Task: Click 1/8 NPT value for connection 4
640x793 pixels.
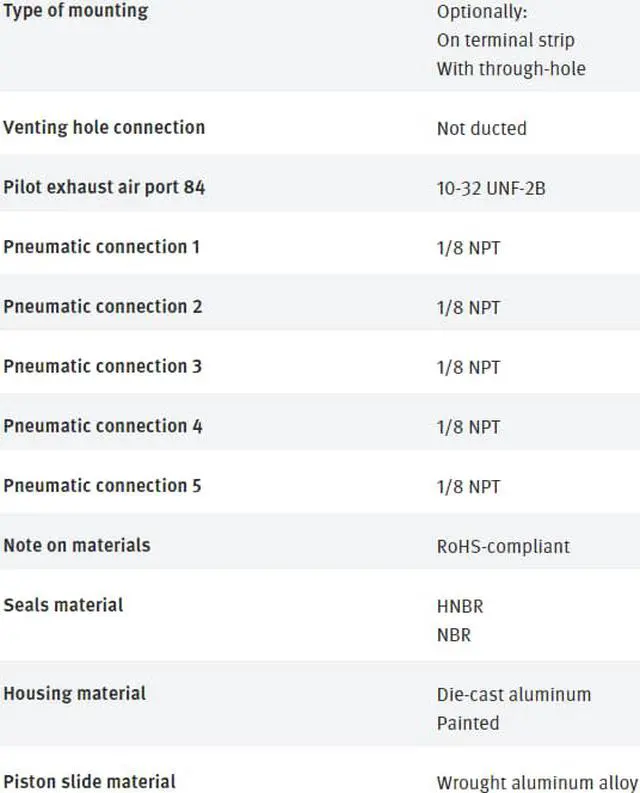Action: coord(468,427)
